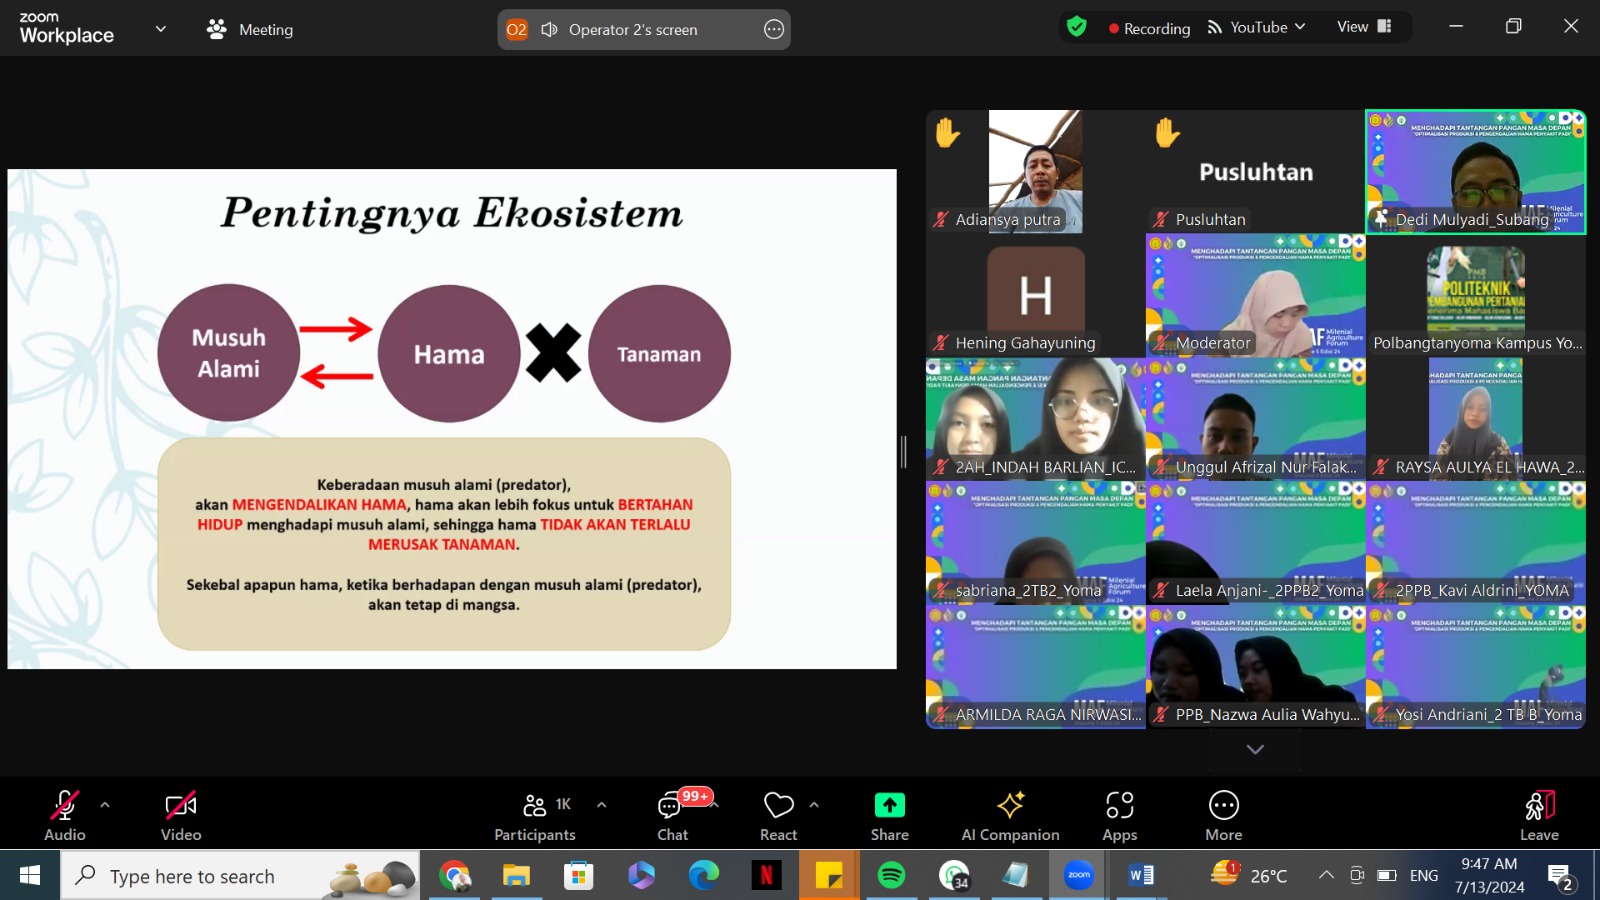The width and height of the screenshot is (1600, 900).
Task: Open Operator 2's screen options menu
Action: tap(773, 30)
